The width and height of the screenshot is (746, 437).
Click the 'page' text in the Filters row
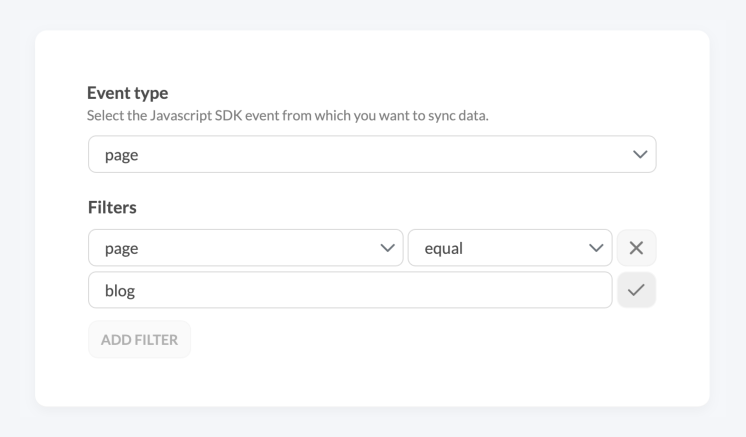tap(121, 249)
